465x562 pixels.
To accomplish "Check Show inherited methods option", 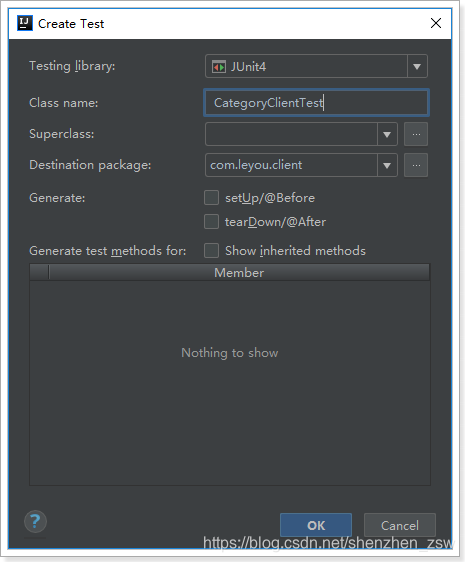I will pyautogui.click(x=211, y=251).
